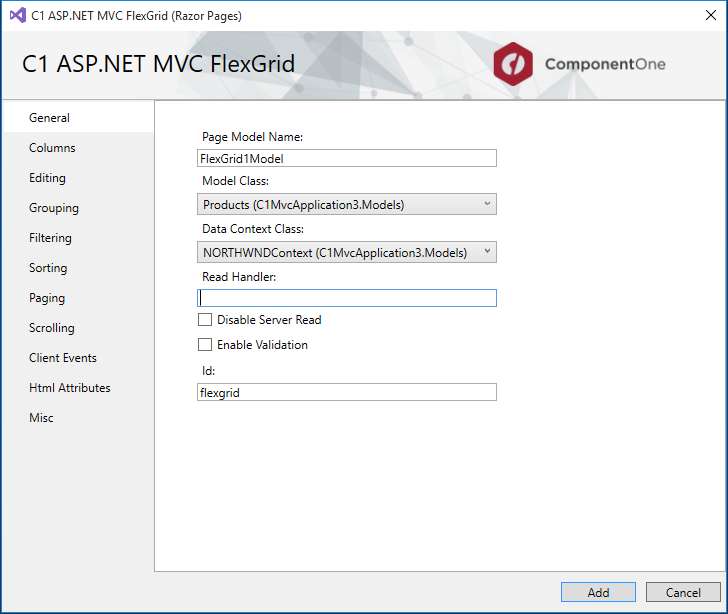Image resolution: width=728 pixels, height=614 pixels.
Task: Focus the Read Handler text box
Action: [x=347, y=298]
